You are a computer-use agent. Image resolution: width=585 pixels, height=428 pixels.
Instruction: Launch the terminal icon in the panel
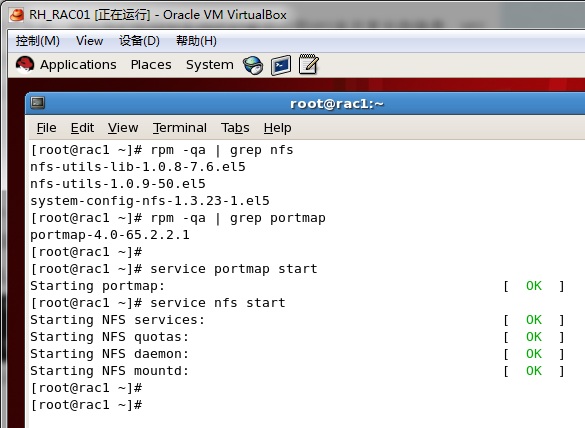point(281,65)
